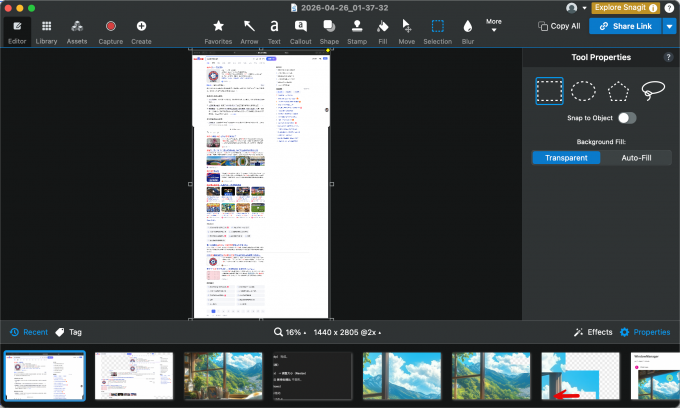Open the help question mark in title bar
680x408 pixels.
[x=669, y=8]
